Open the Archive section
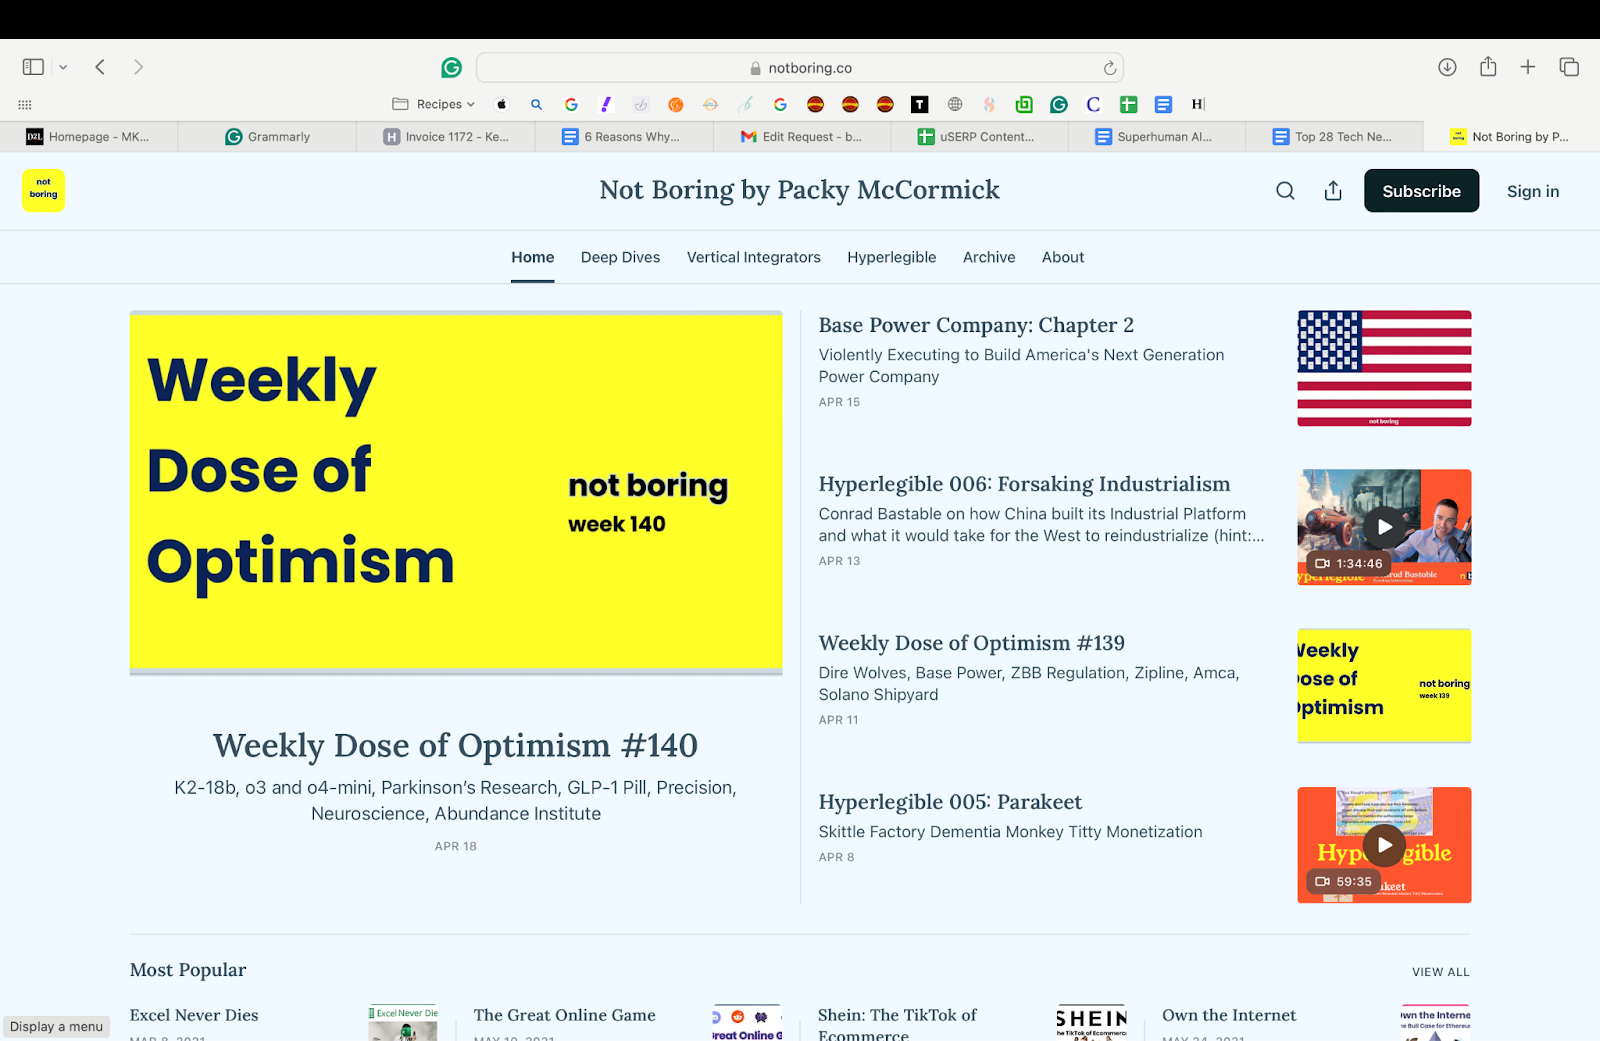The width and height of the screenshot is (1600, 1041). pyautogui.click(x=989, y=257)
